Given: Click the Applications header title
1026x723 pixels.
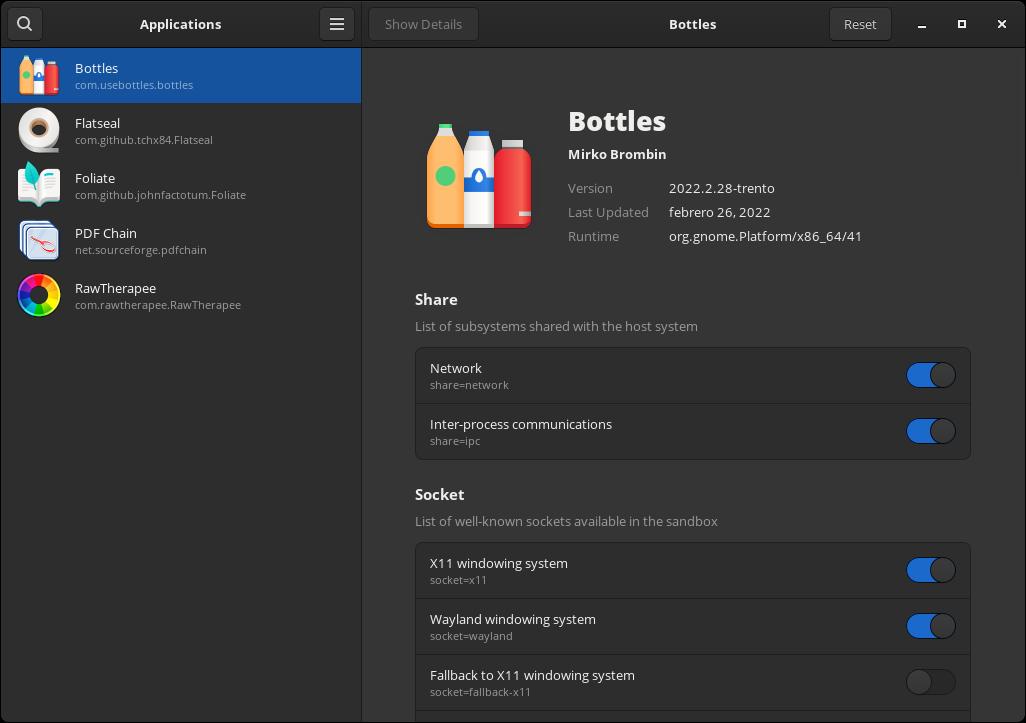Looking at the screenshot, I should [x=181, y=24].
